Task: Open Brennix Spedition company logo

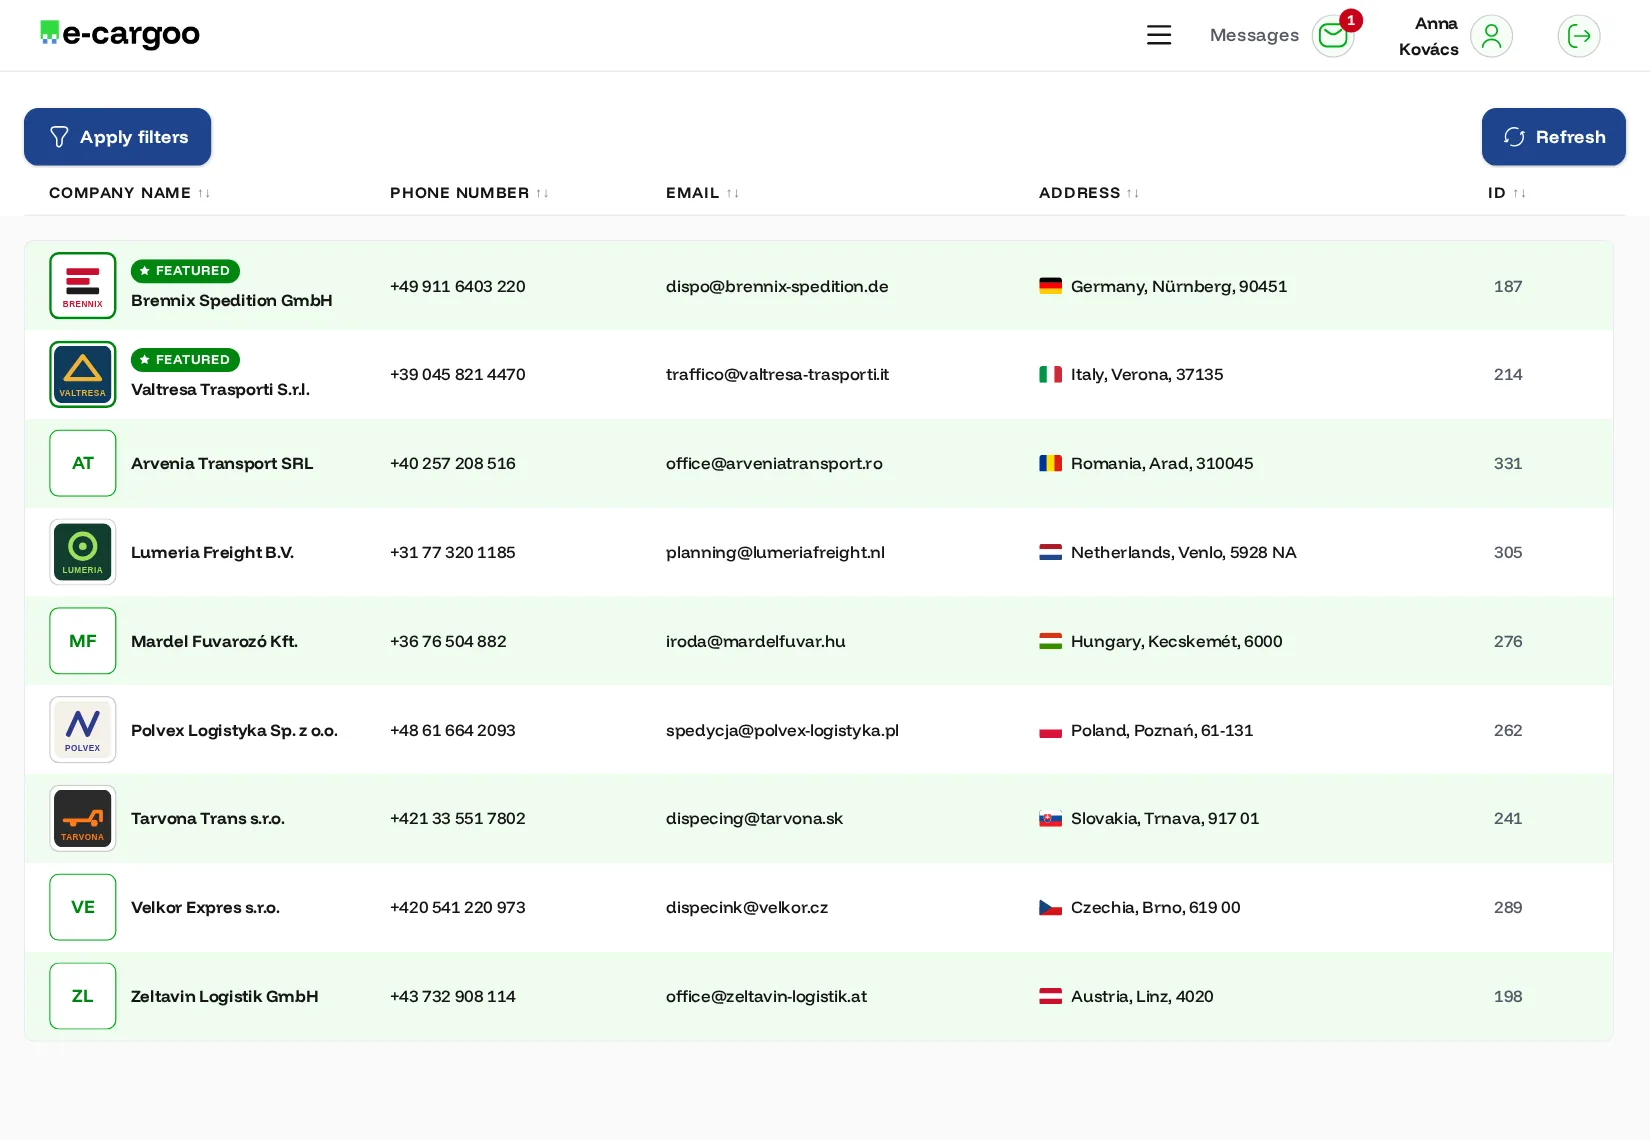Action: click(83, 286)
